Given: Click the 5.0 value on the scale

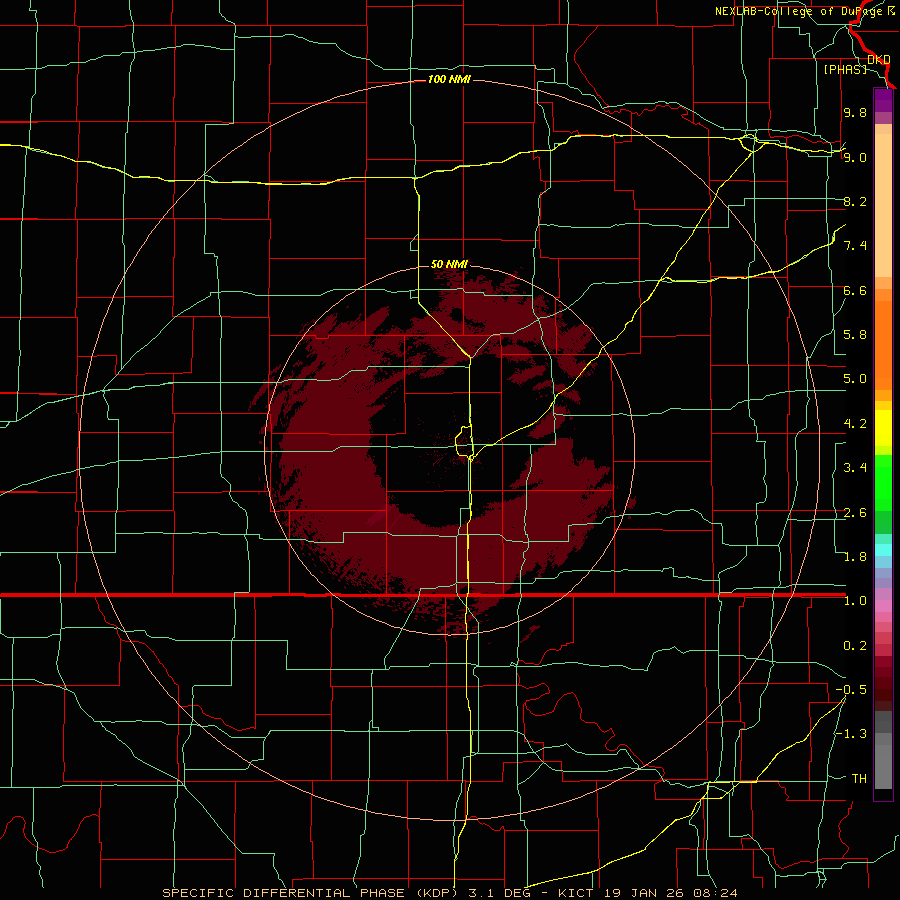Looking at the screenshot, I should tap(855, 379).
